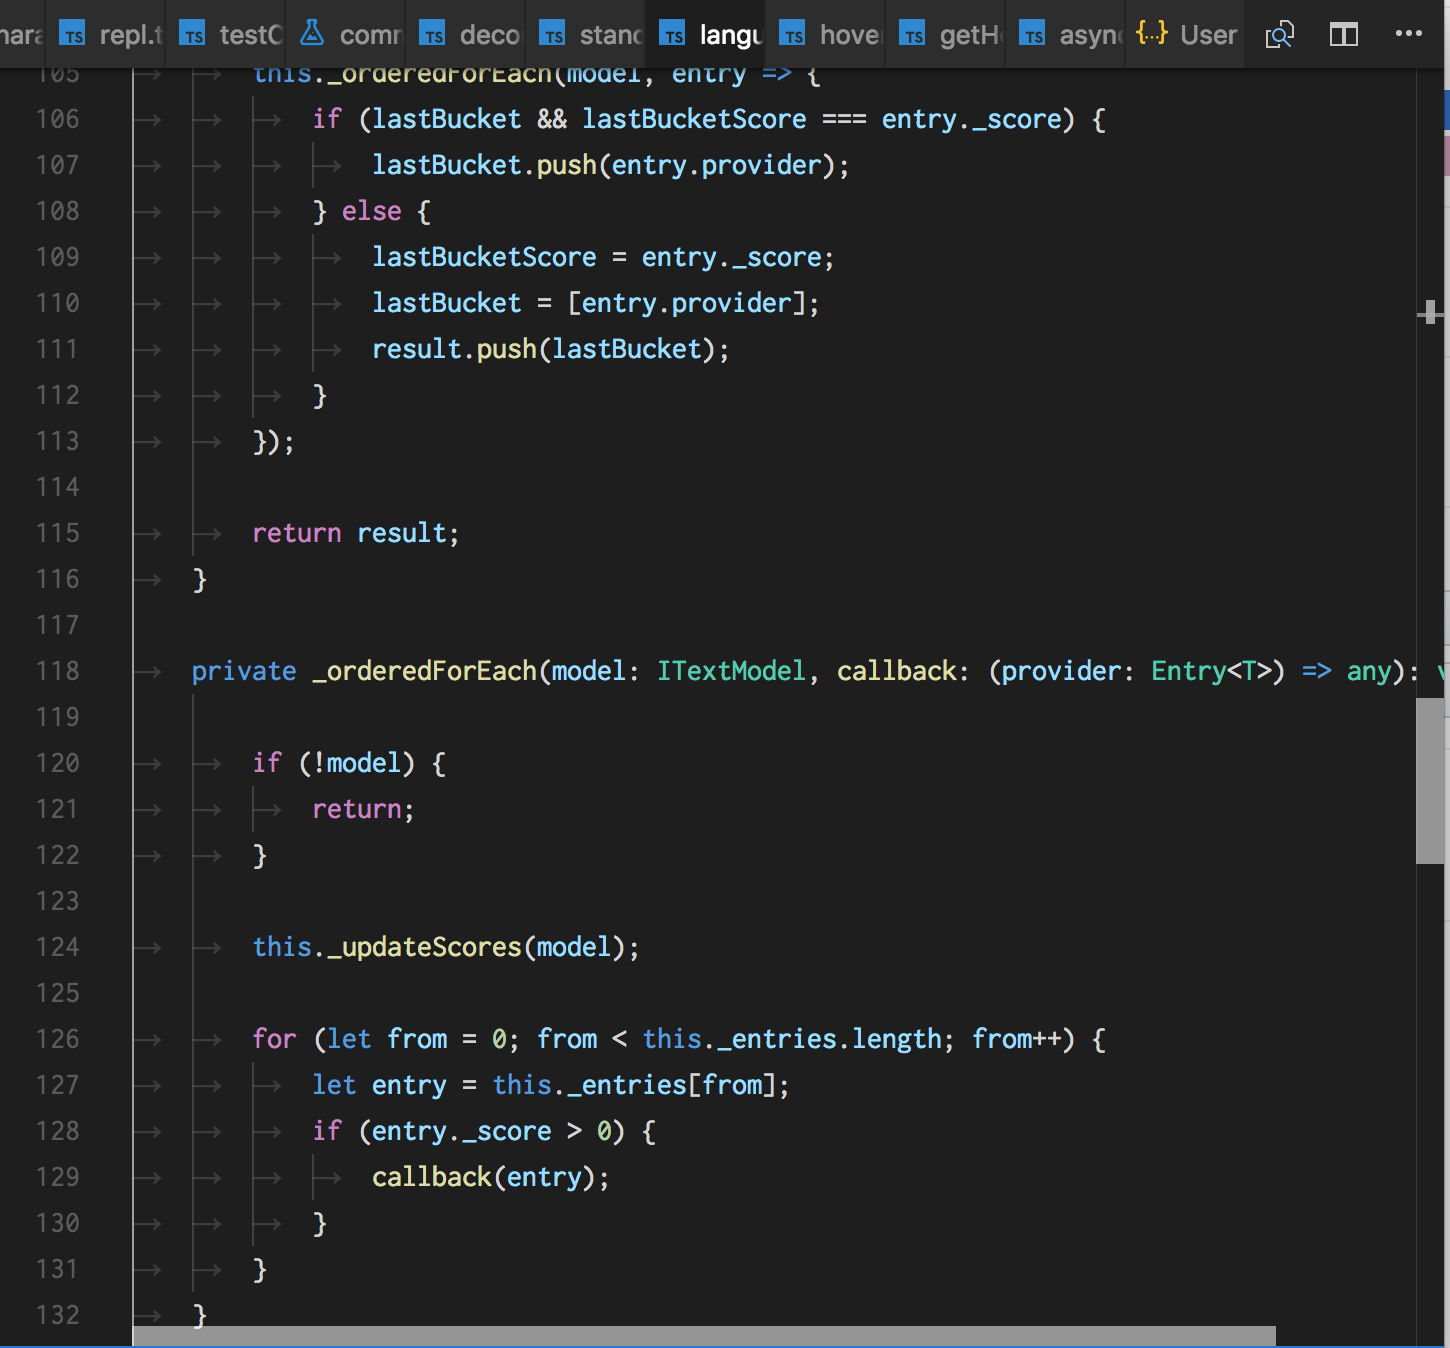Toggle the split editor layout icon
The height and width of the screenshot is (1348, 1450).
pyautogui.click(x=1343, y=33)
